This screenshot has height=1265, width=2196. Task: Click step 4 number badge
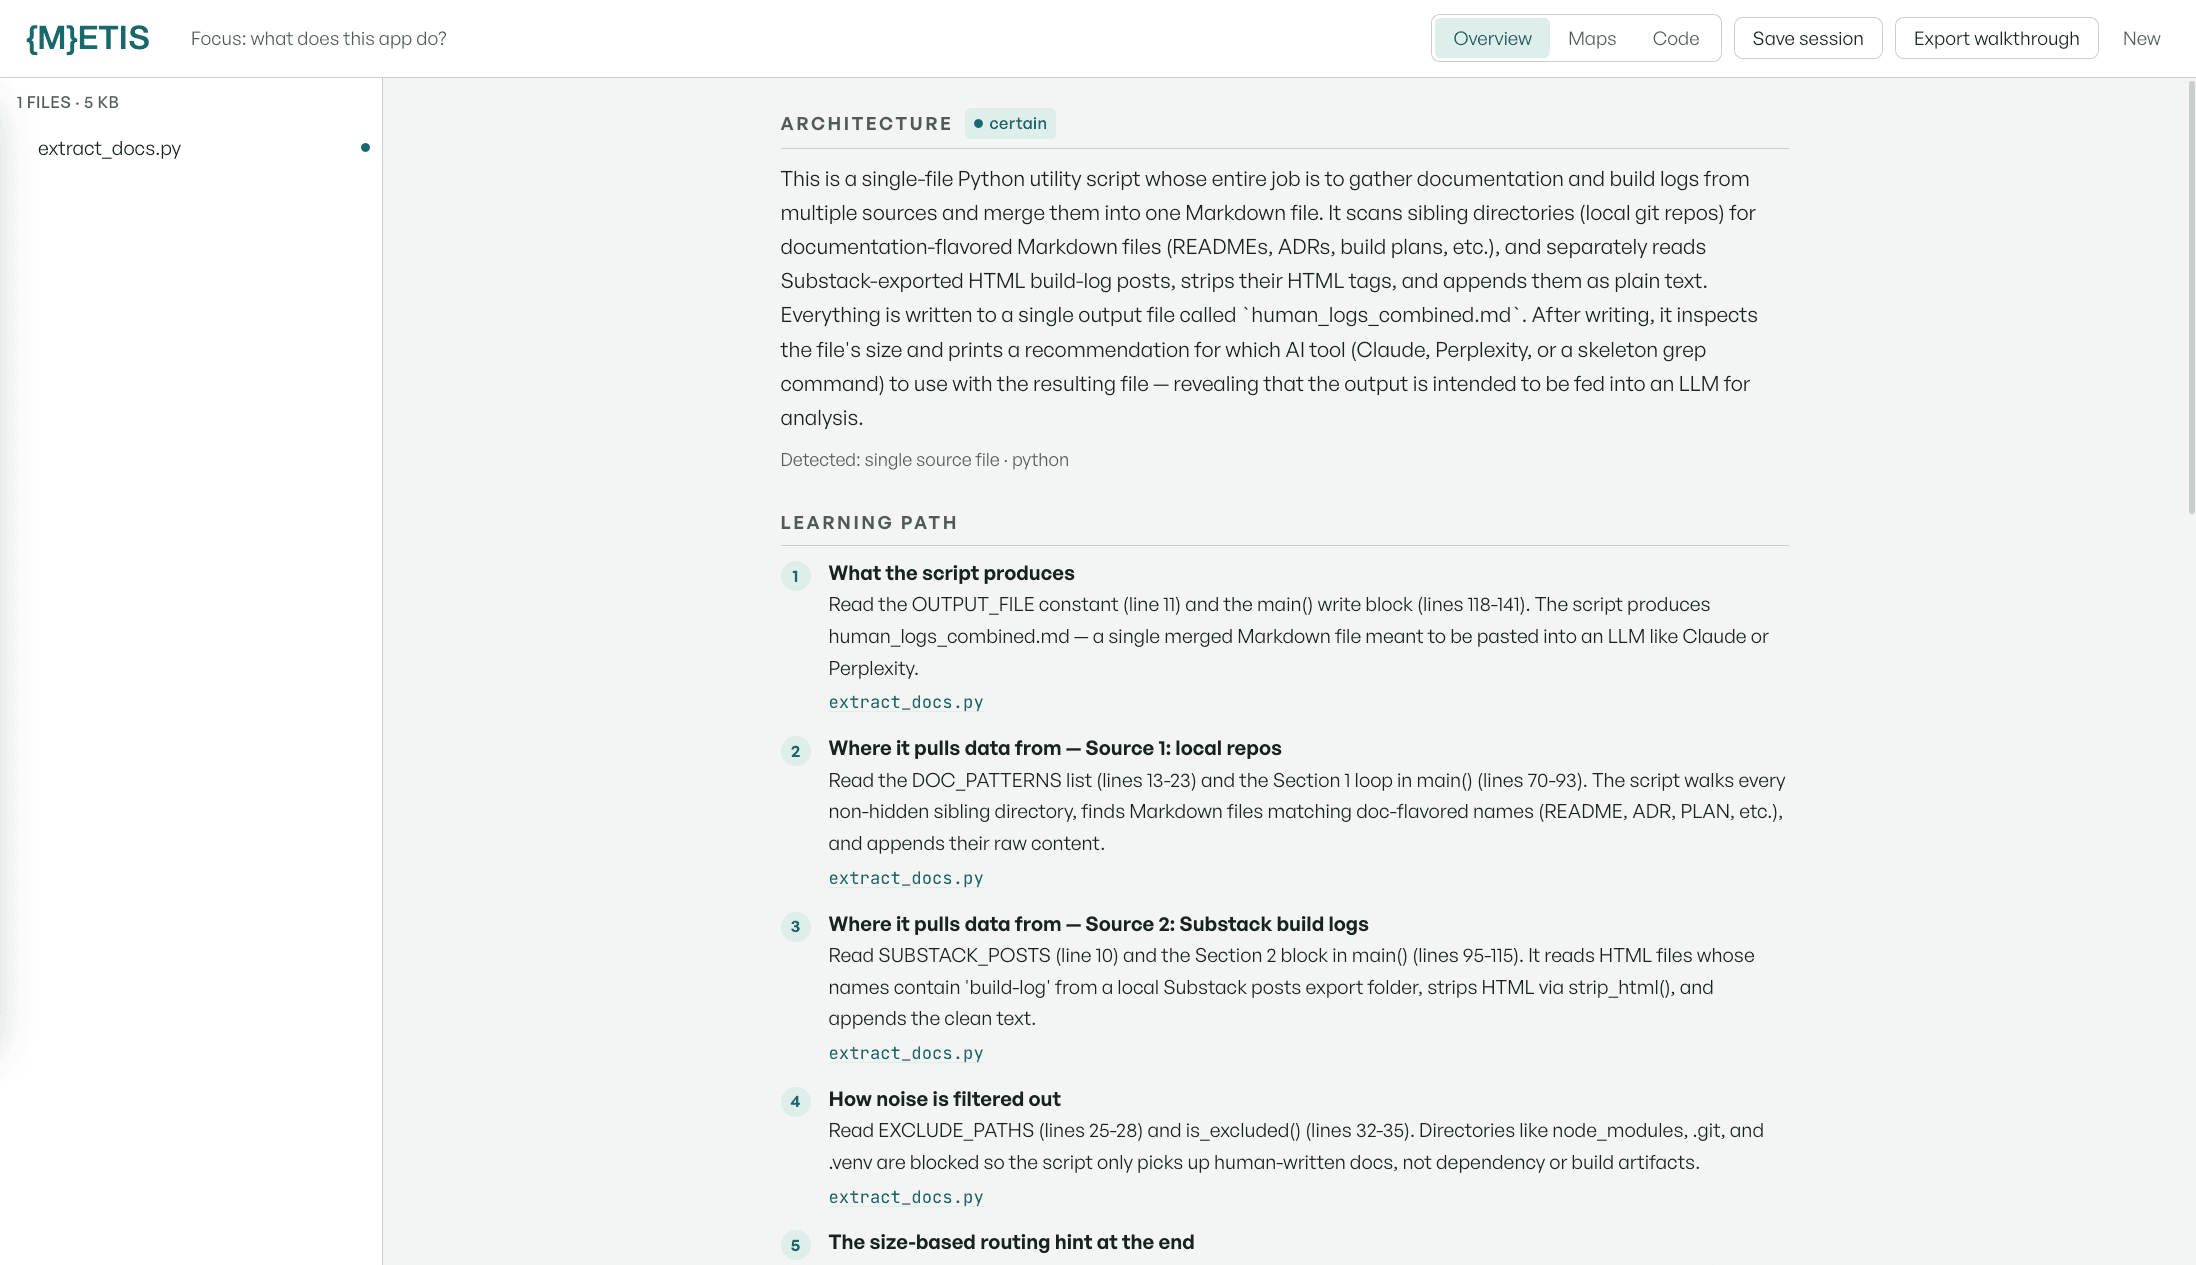tap(795, 1102)
